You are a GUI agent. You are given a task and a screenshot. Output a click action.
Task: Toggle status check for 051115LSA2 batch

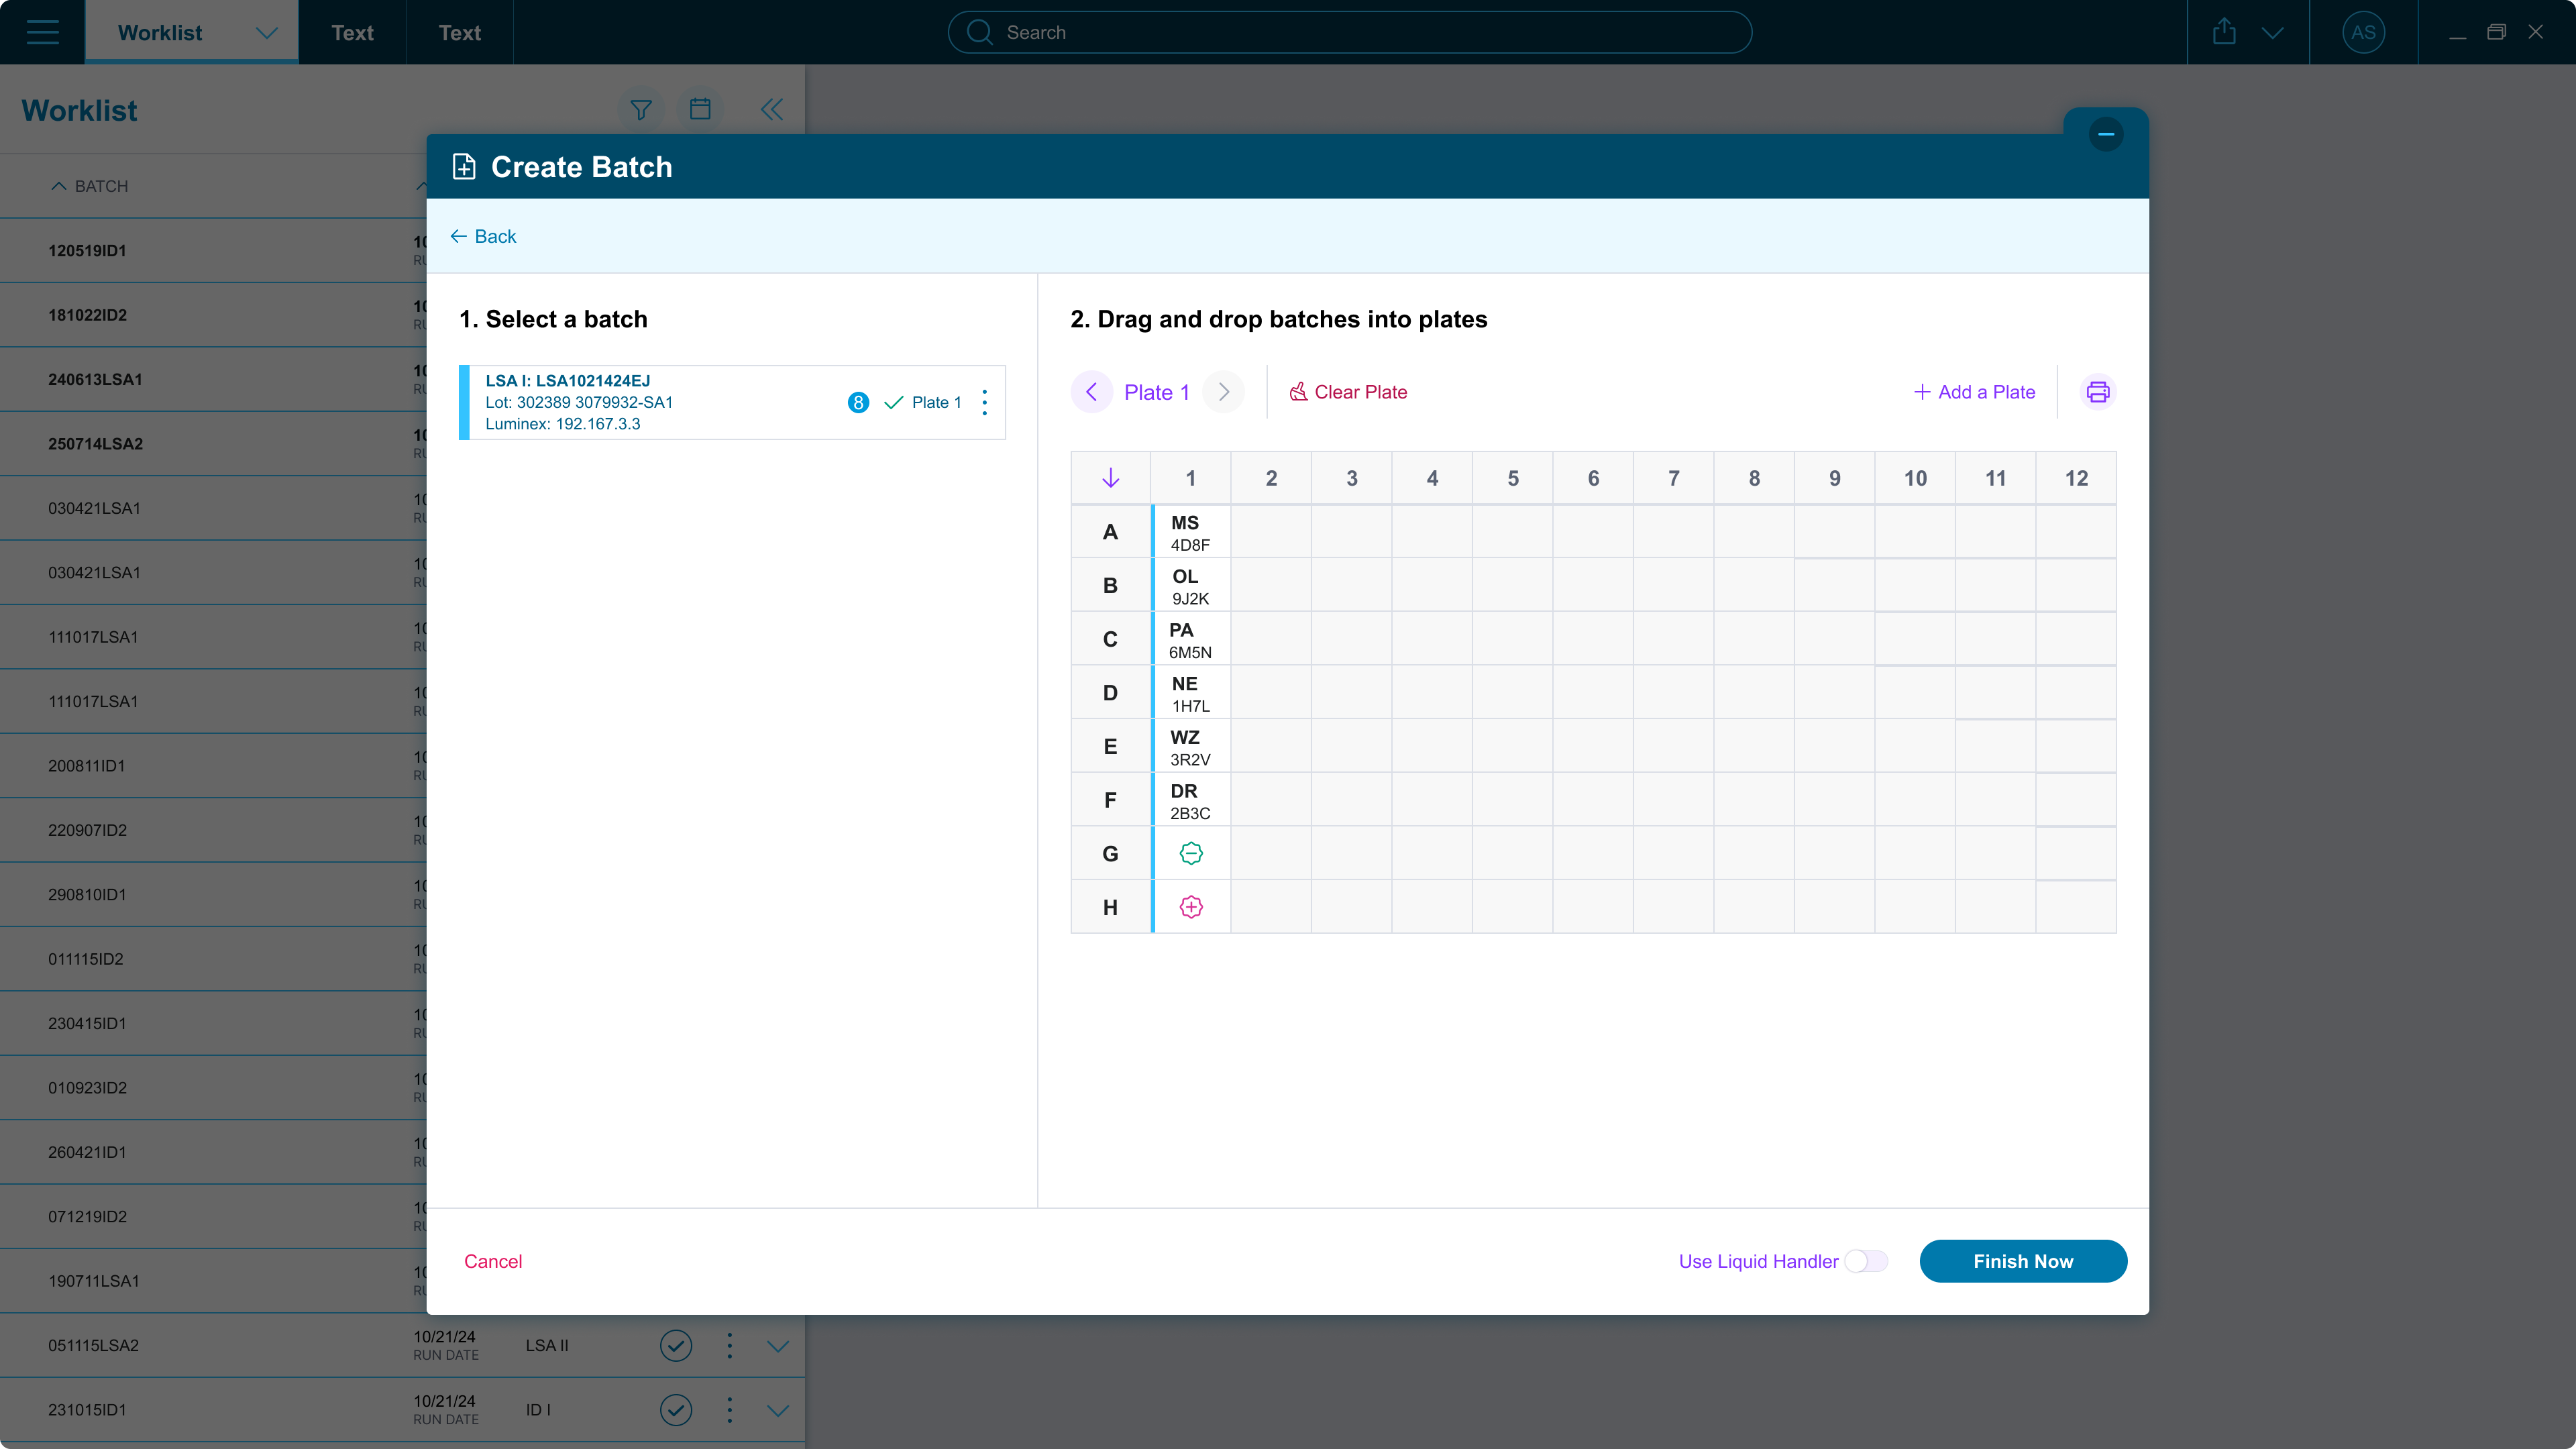(x=676, y=1345)
